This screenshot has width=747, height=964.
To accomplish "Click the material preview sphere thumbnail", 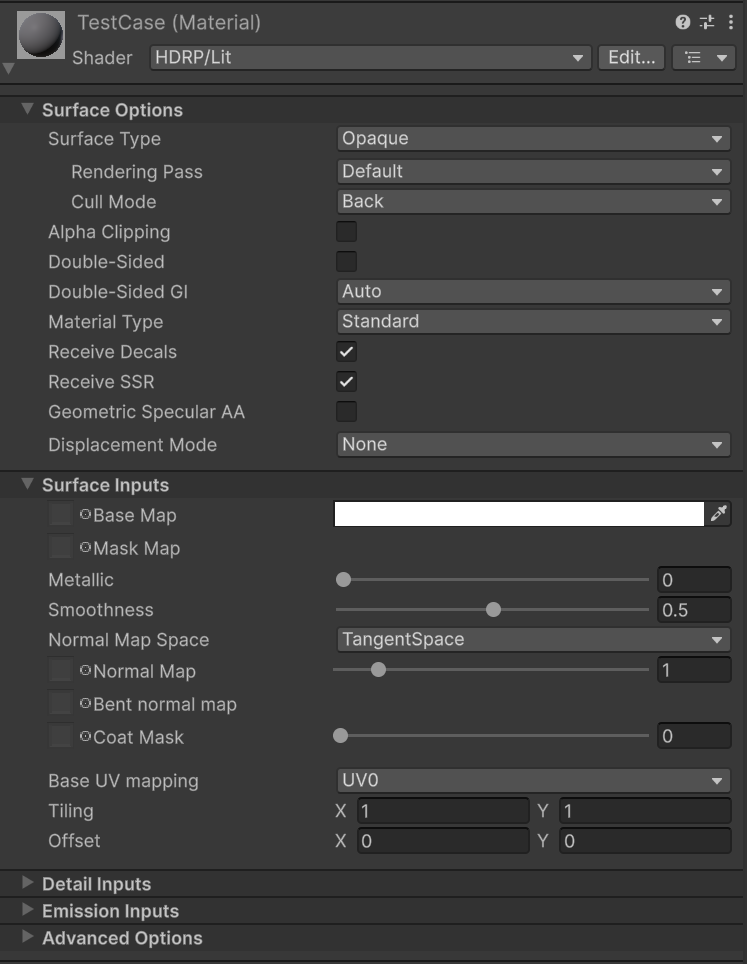I will tap(41, 36).
